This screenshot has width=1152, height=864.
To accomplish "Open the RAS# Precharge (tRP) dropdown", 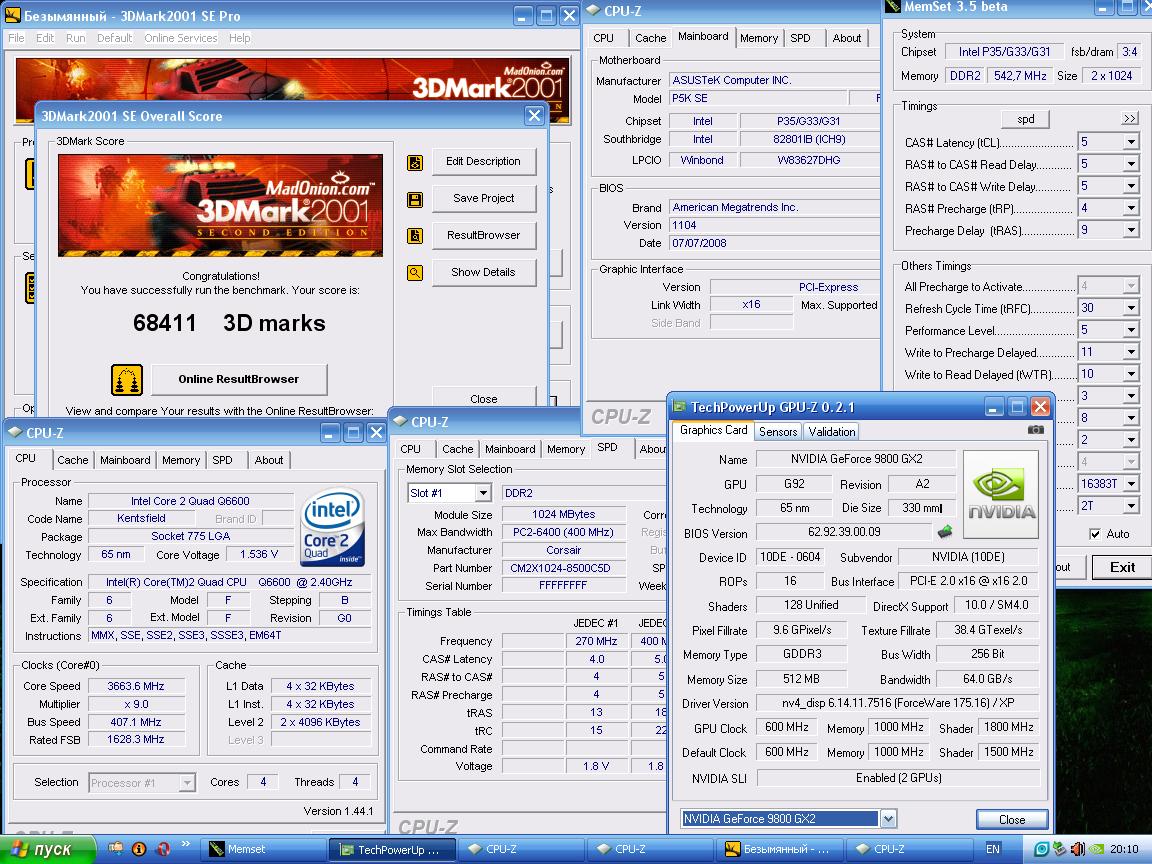I will [x=1131, y=208].
